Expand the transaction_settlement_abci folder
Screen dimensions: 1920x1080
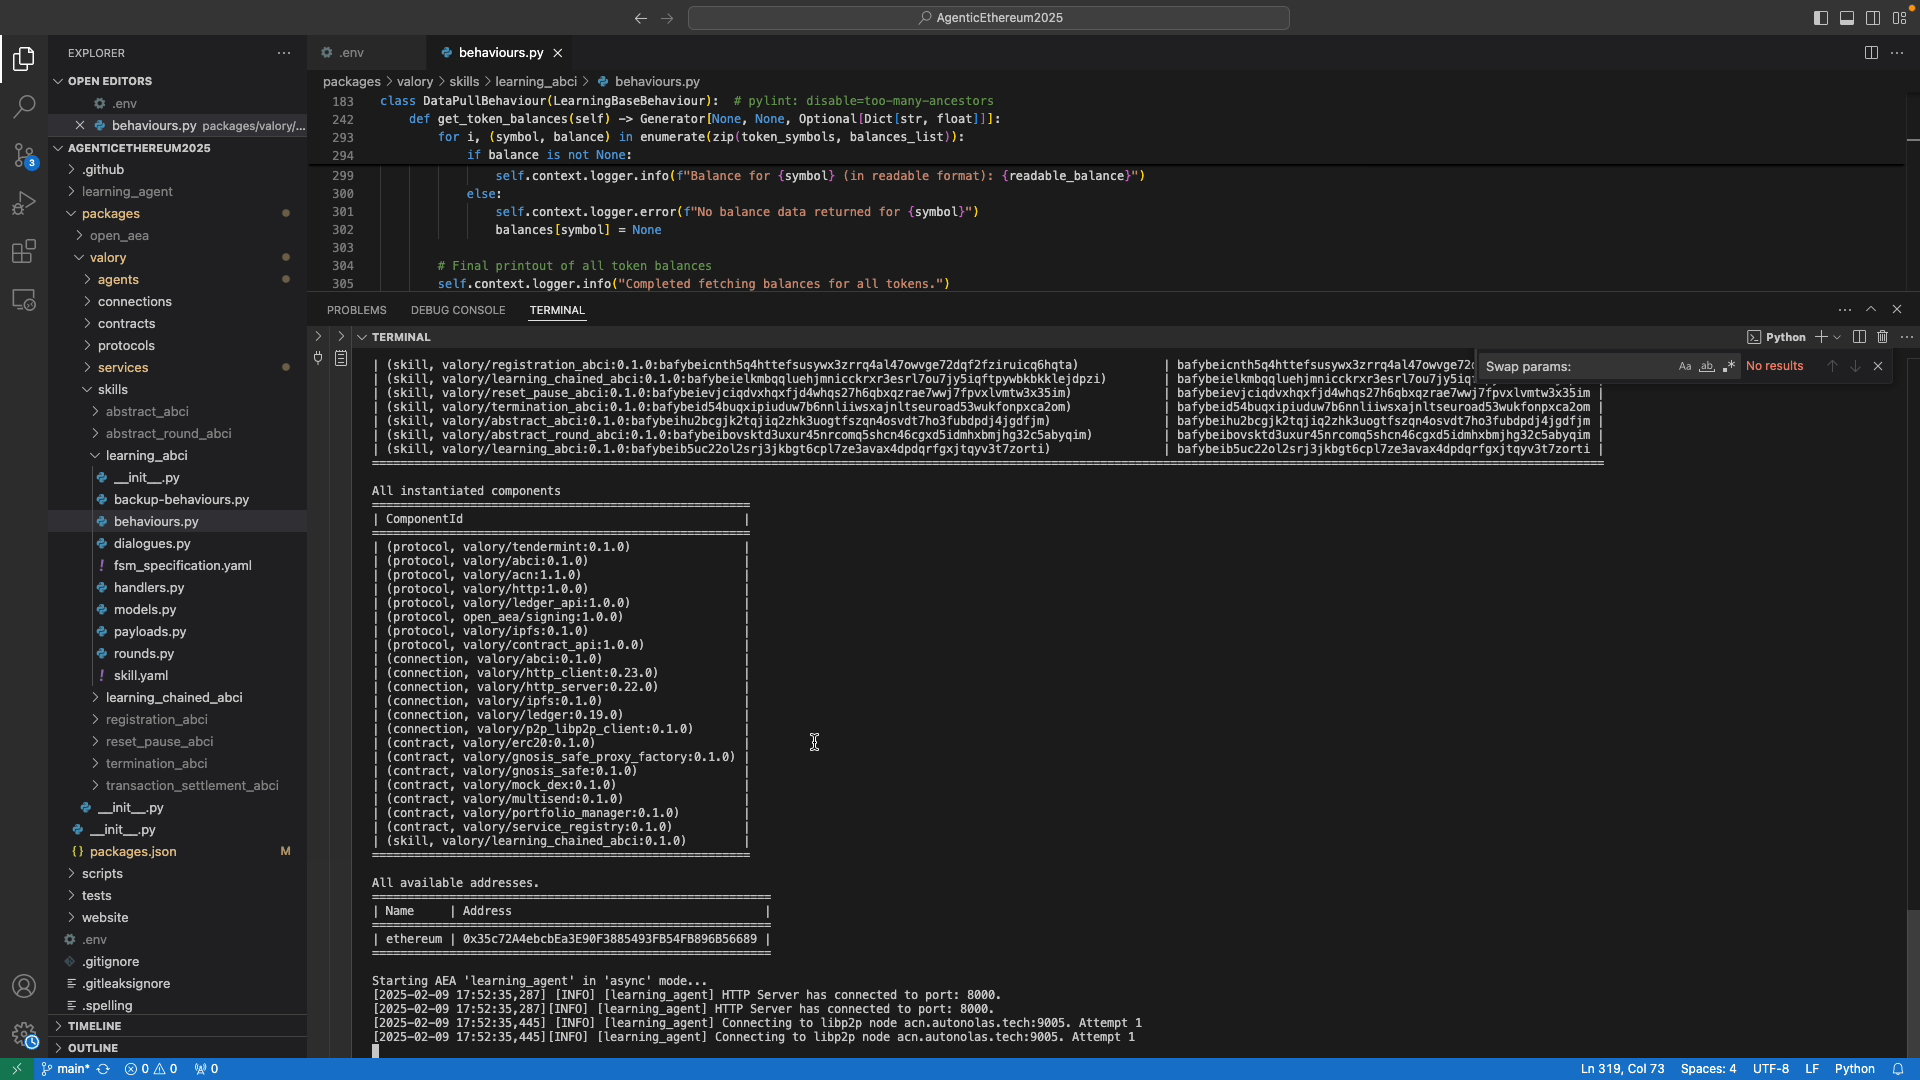point(192,786)
